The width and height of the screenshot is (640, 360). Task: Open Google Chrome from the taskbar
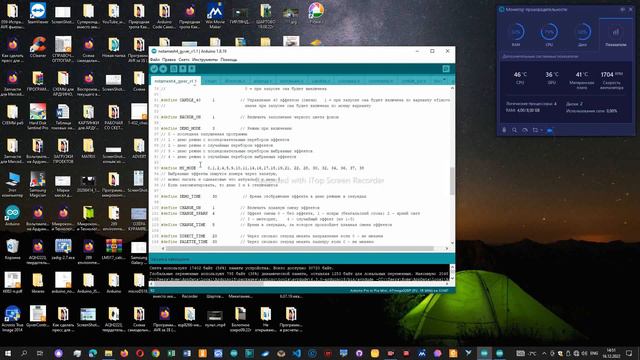tap(156, 353)
